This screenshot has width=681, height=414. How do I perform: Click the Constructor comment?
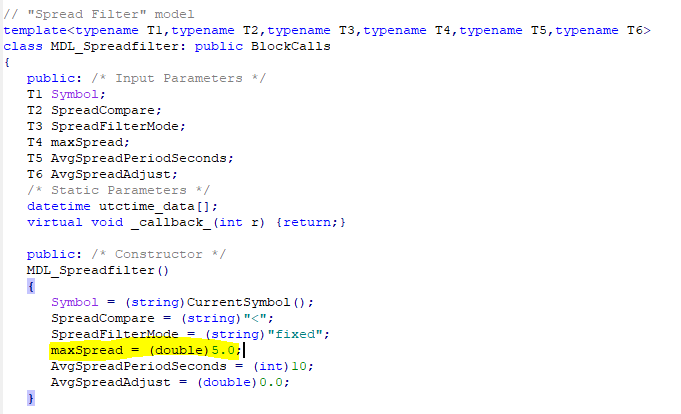[159, 255]
